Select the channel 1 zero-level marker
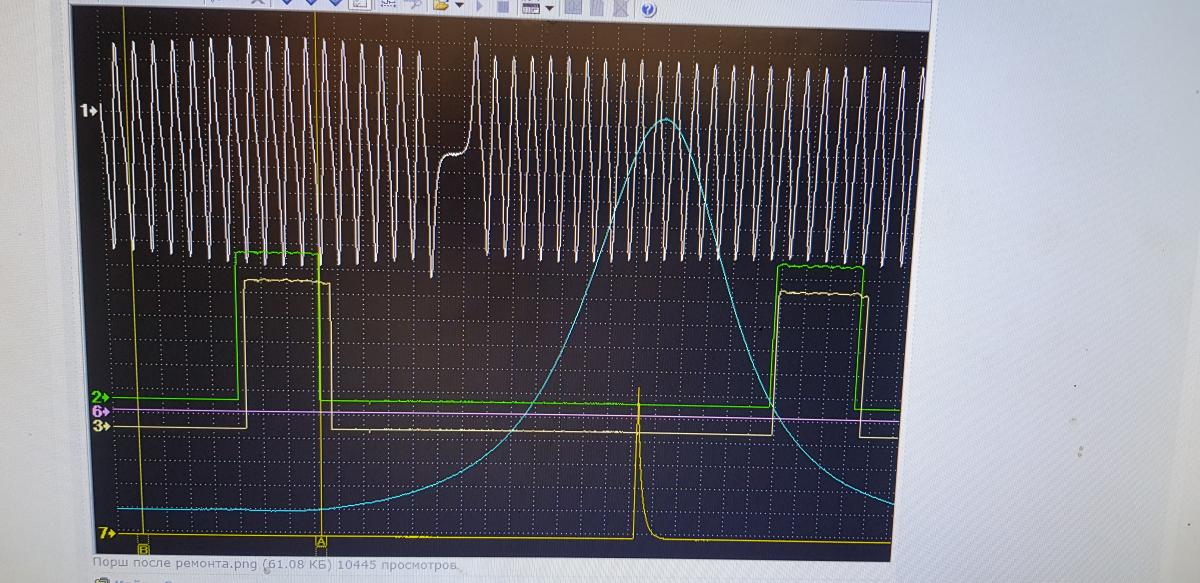The width and height of the screenshot is (1200, 583). point(90,110)
